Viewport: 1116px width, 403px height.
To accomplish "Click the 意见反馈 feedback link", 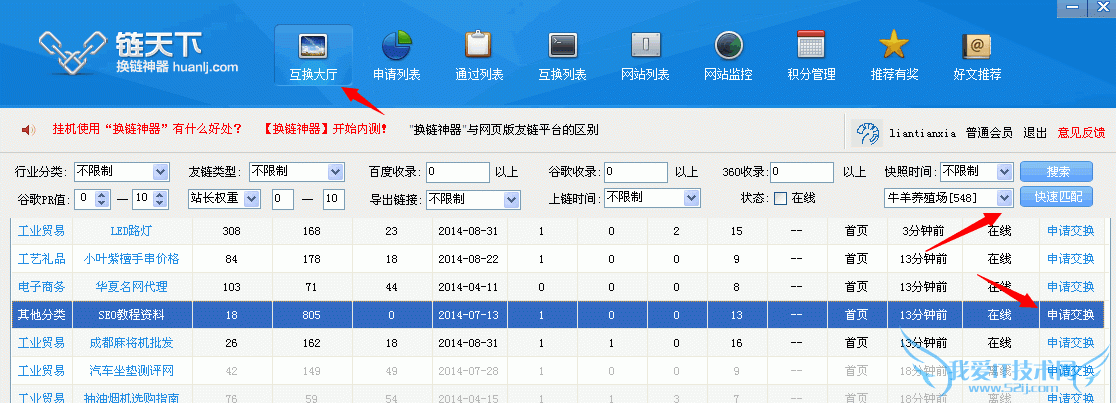I will coord(1081,132).
